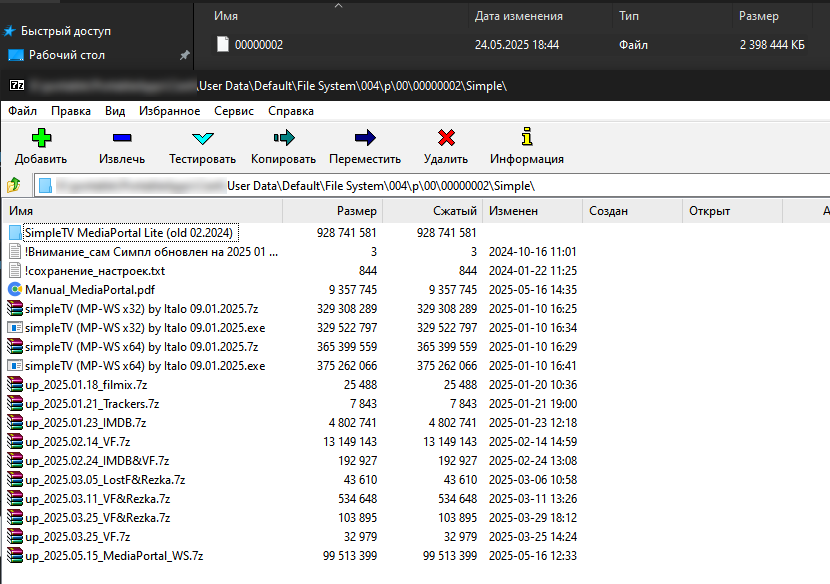830x584 pixels.
Task: Select Быстрый доступ in Explorer sidebar
Action: tap(66, 31)
